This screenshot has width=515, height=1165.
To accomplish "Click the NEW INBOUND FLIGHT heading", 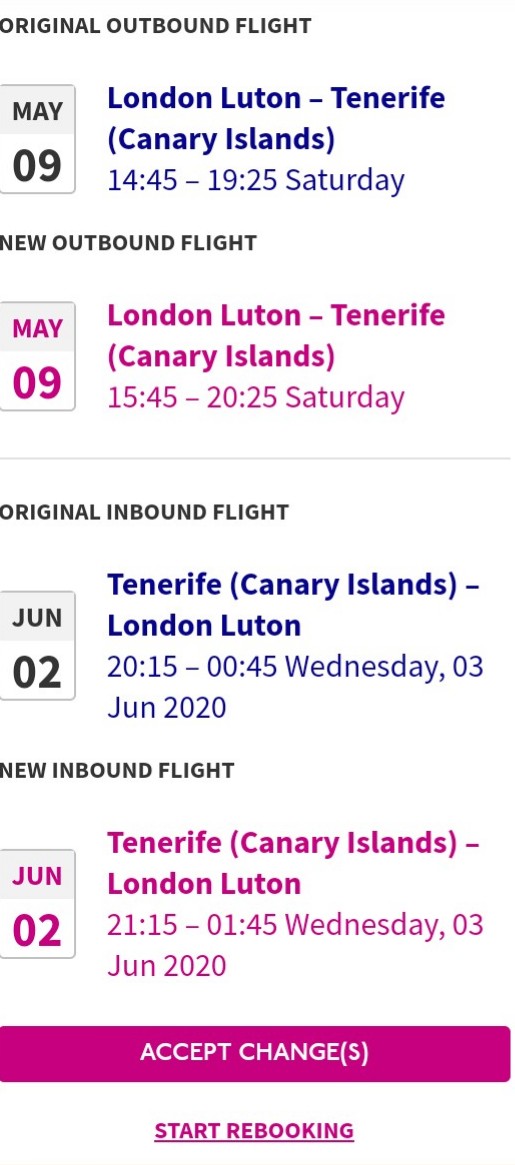I will coord(117,770).
